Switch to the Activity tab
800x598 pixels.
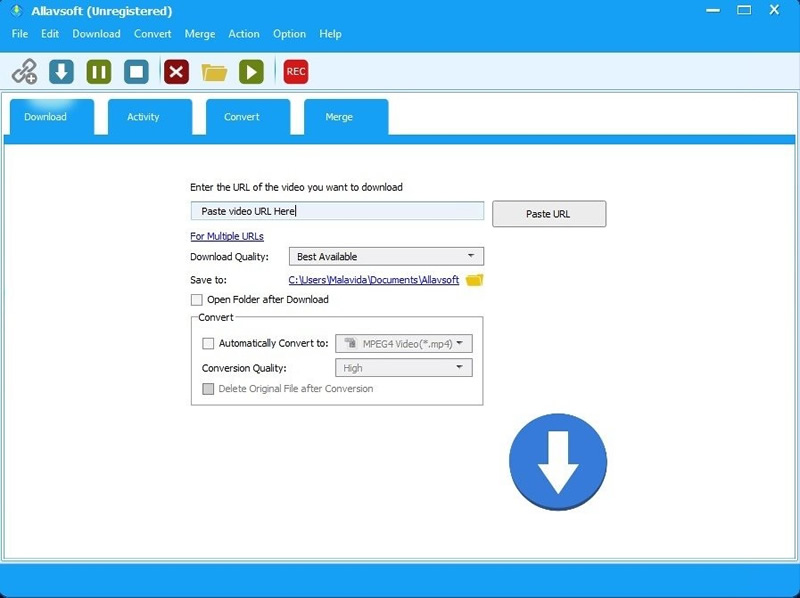(x=150, y=117)
